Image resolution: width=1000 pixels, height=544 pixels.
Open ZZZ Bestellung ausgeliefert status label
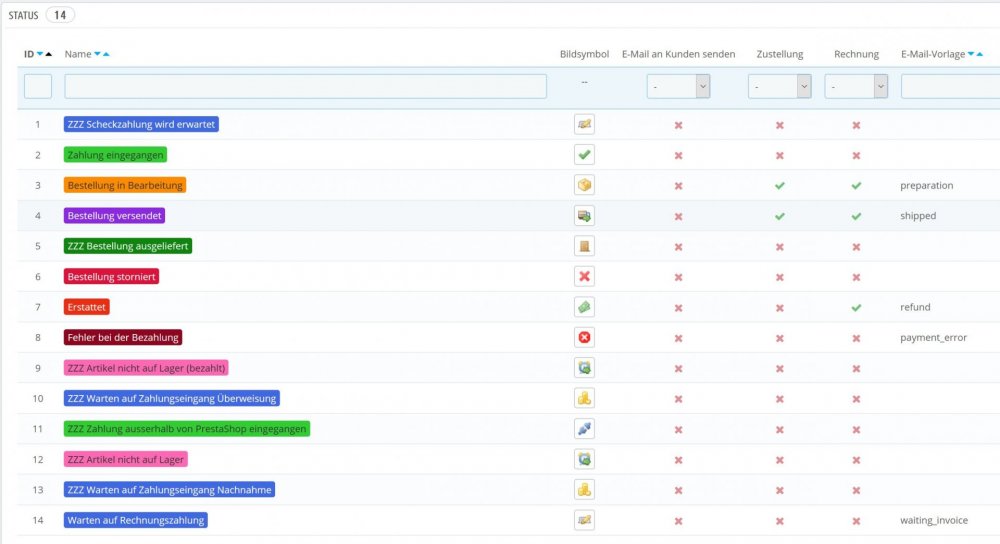128,246
